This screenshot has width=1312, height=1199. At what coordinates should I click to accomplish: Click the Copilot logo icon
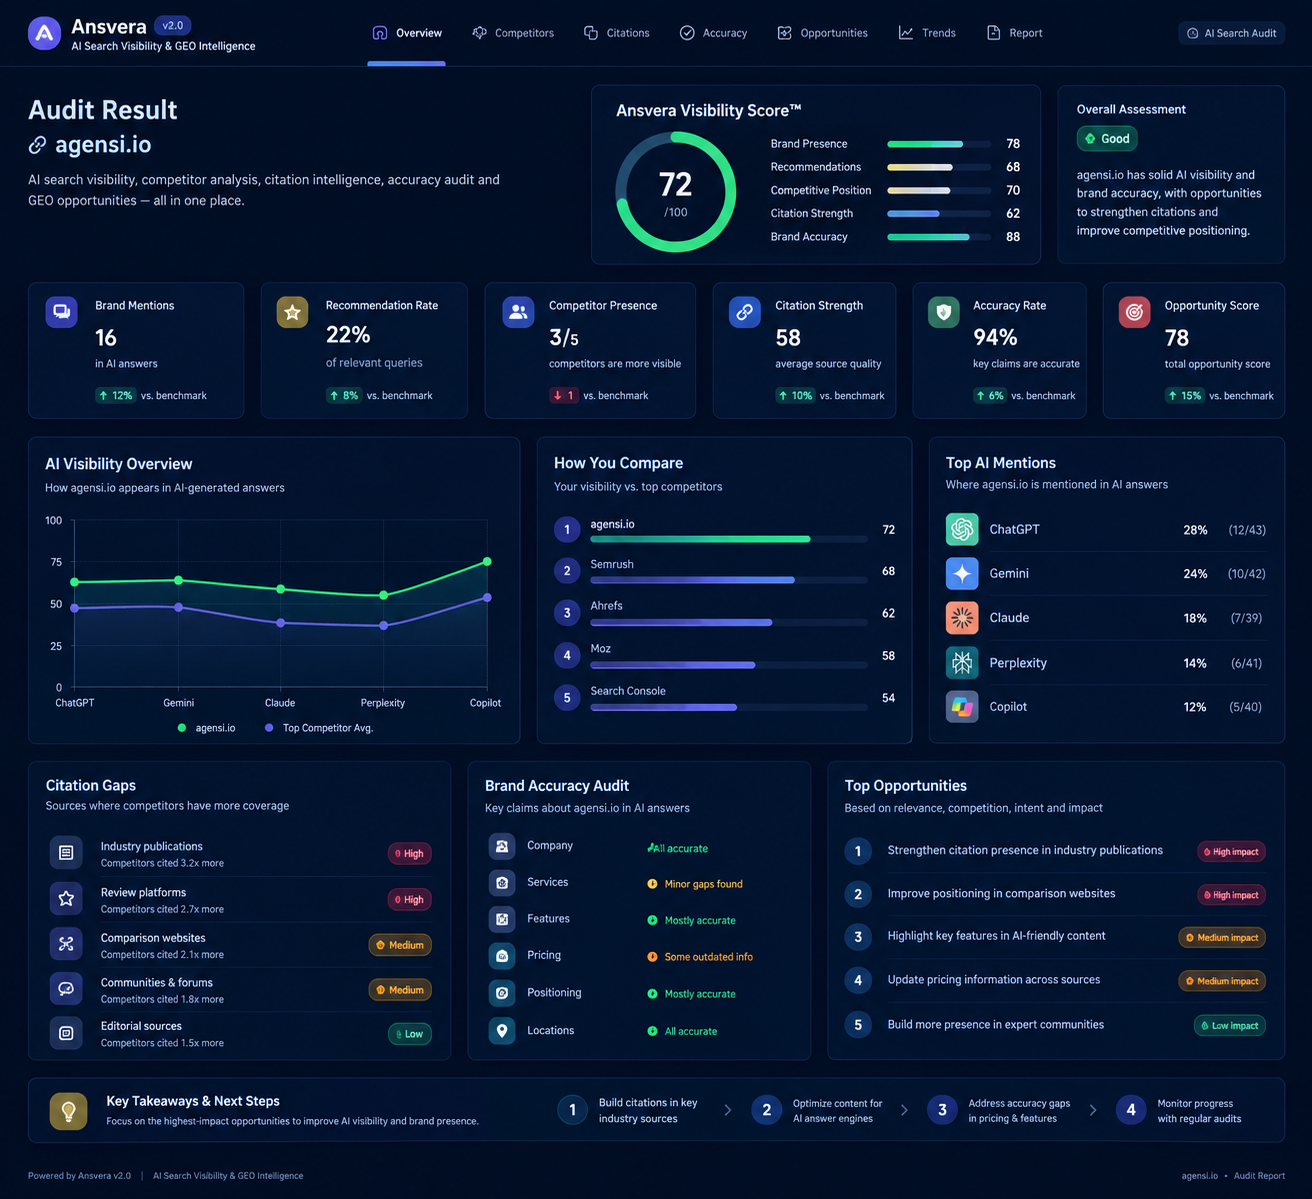[962, 706]
